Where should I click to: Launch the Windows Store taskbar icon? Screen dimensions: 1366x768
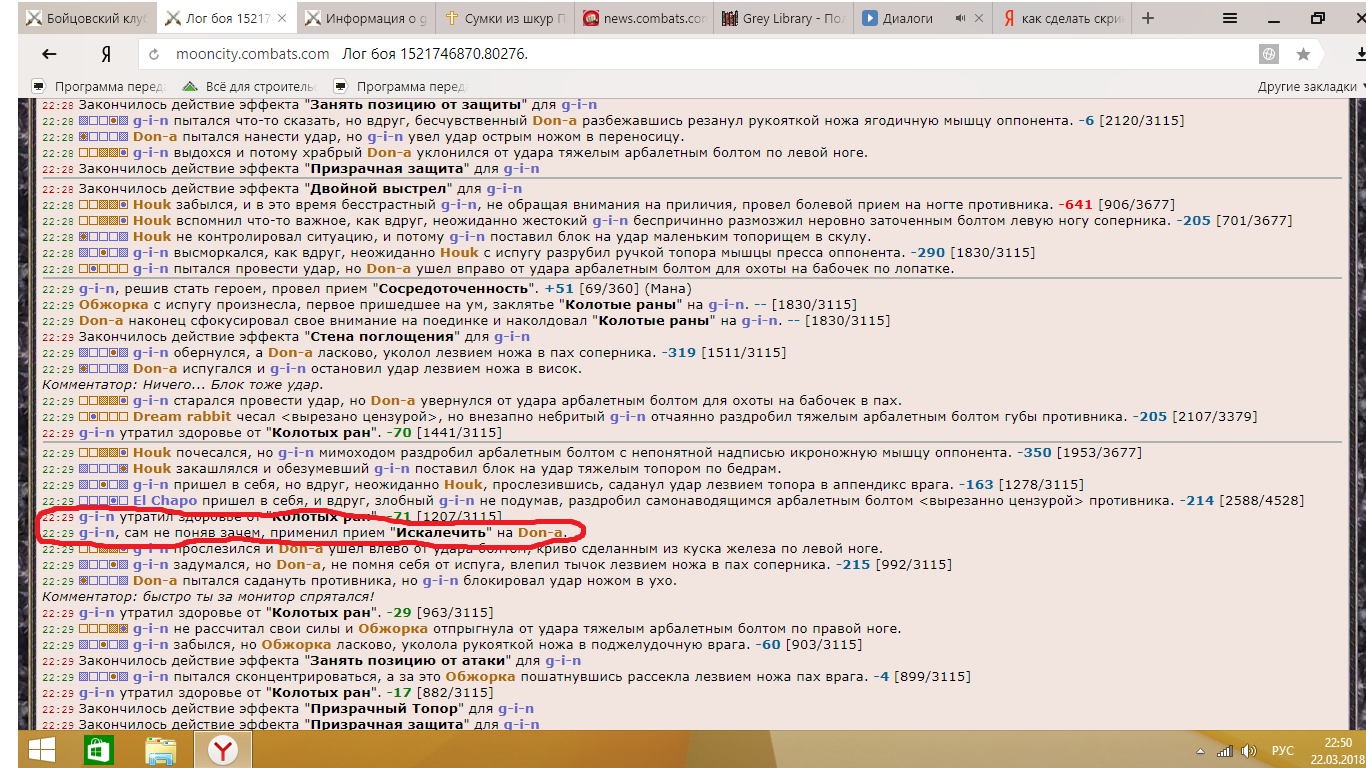pos(97,749)
